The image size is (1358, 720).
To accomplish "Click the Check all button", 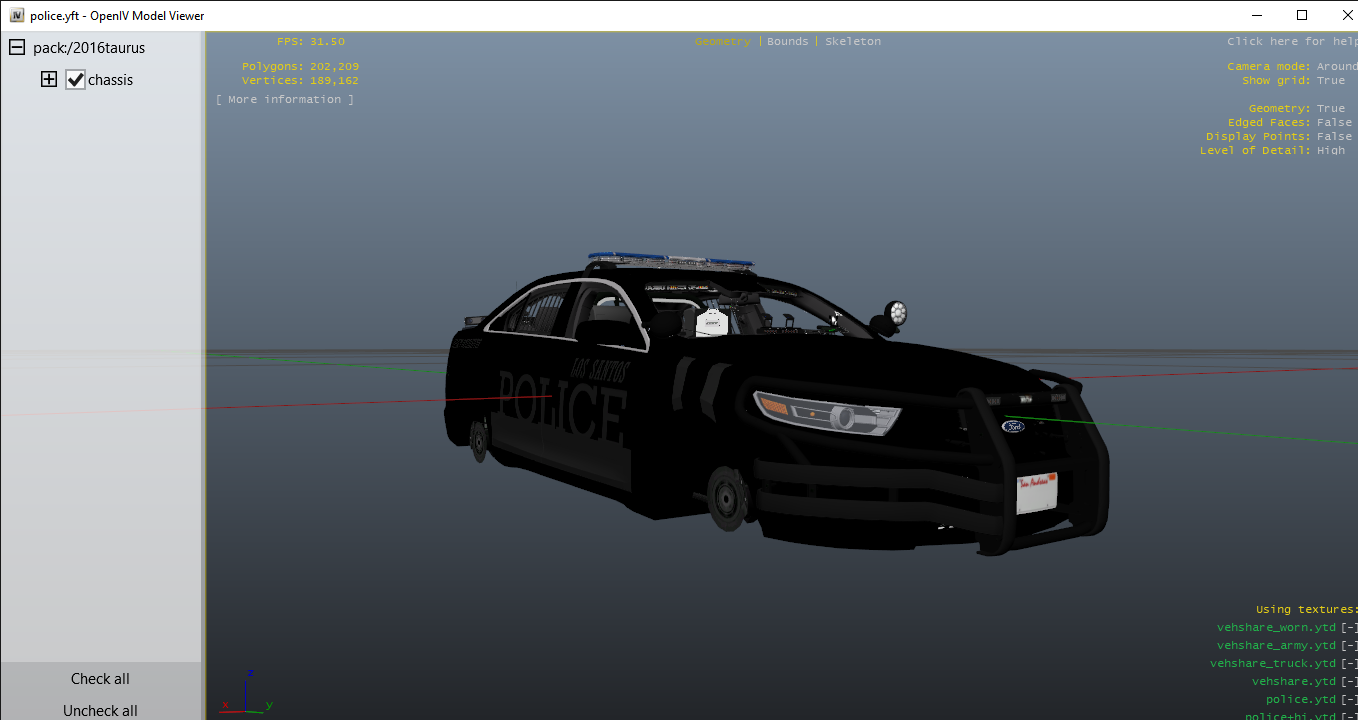I will tap(100, 679).
